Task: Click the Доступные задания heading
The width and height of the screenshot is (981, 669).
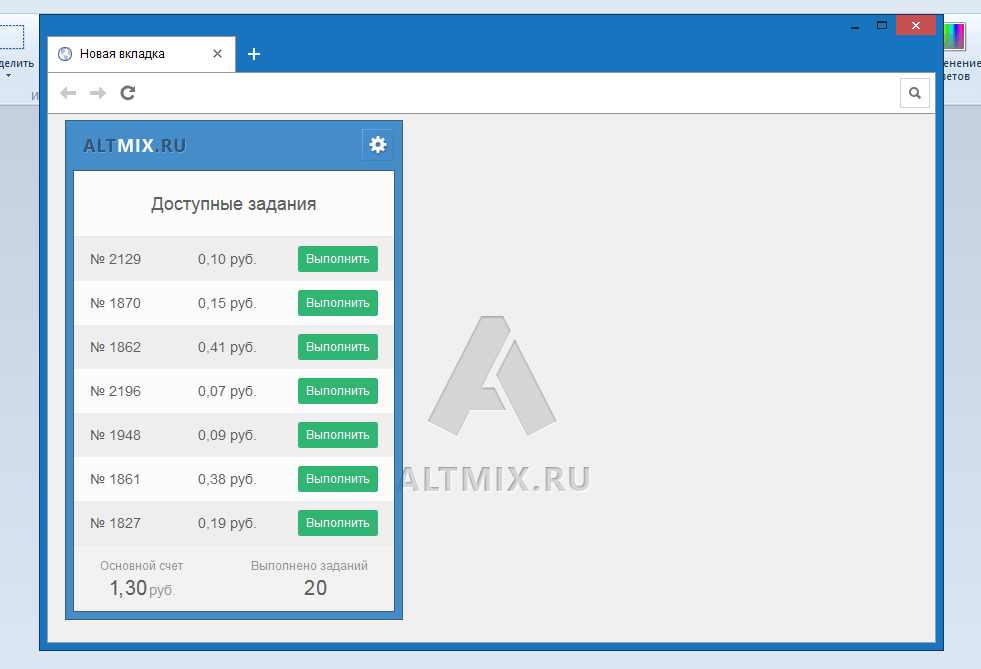Action: click(233, 204)
